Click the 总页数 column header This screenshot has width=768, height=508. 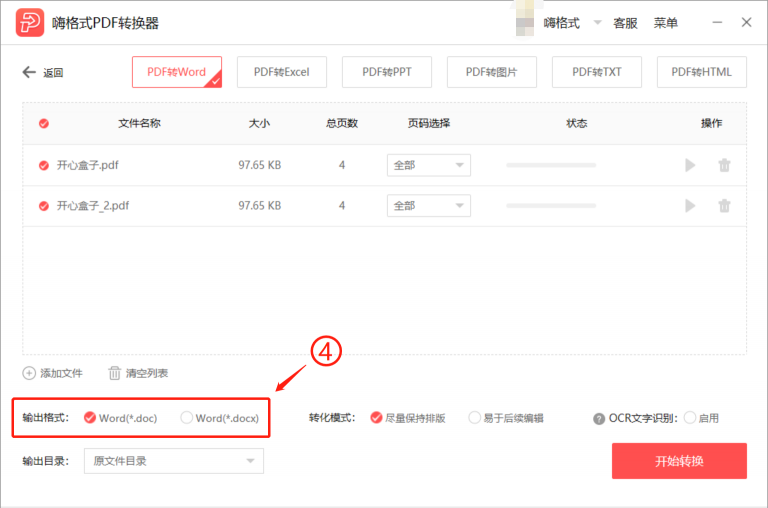click(342, 123)
